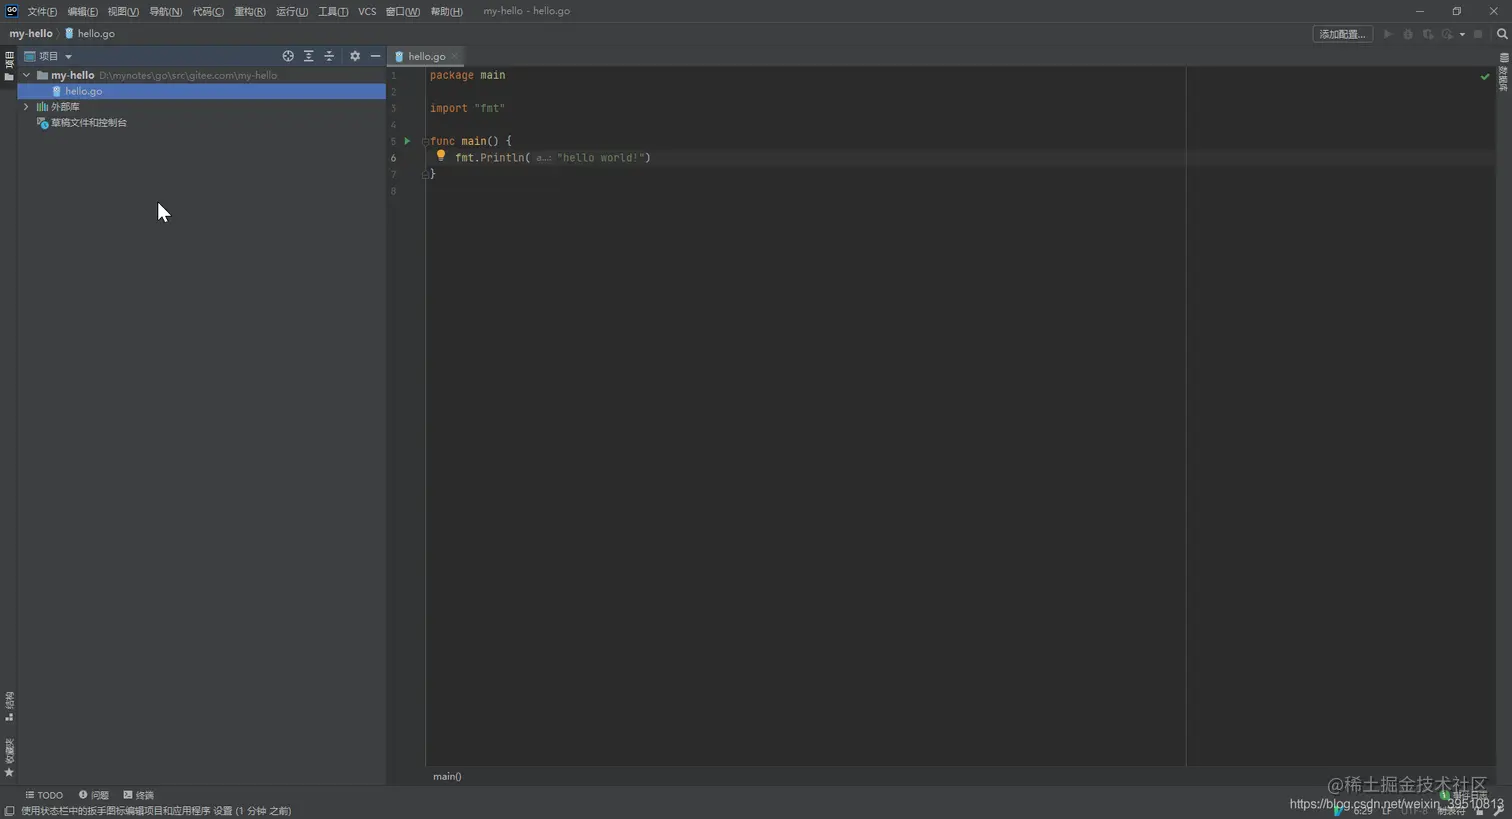Click the "hello world!" string literal

coord(603,158)
